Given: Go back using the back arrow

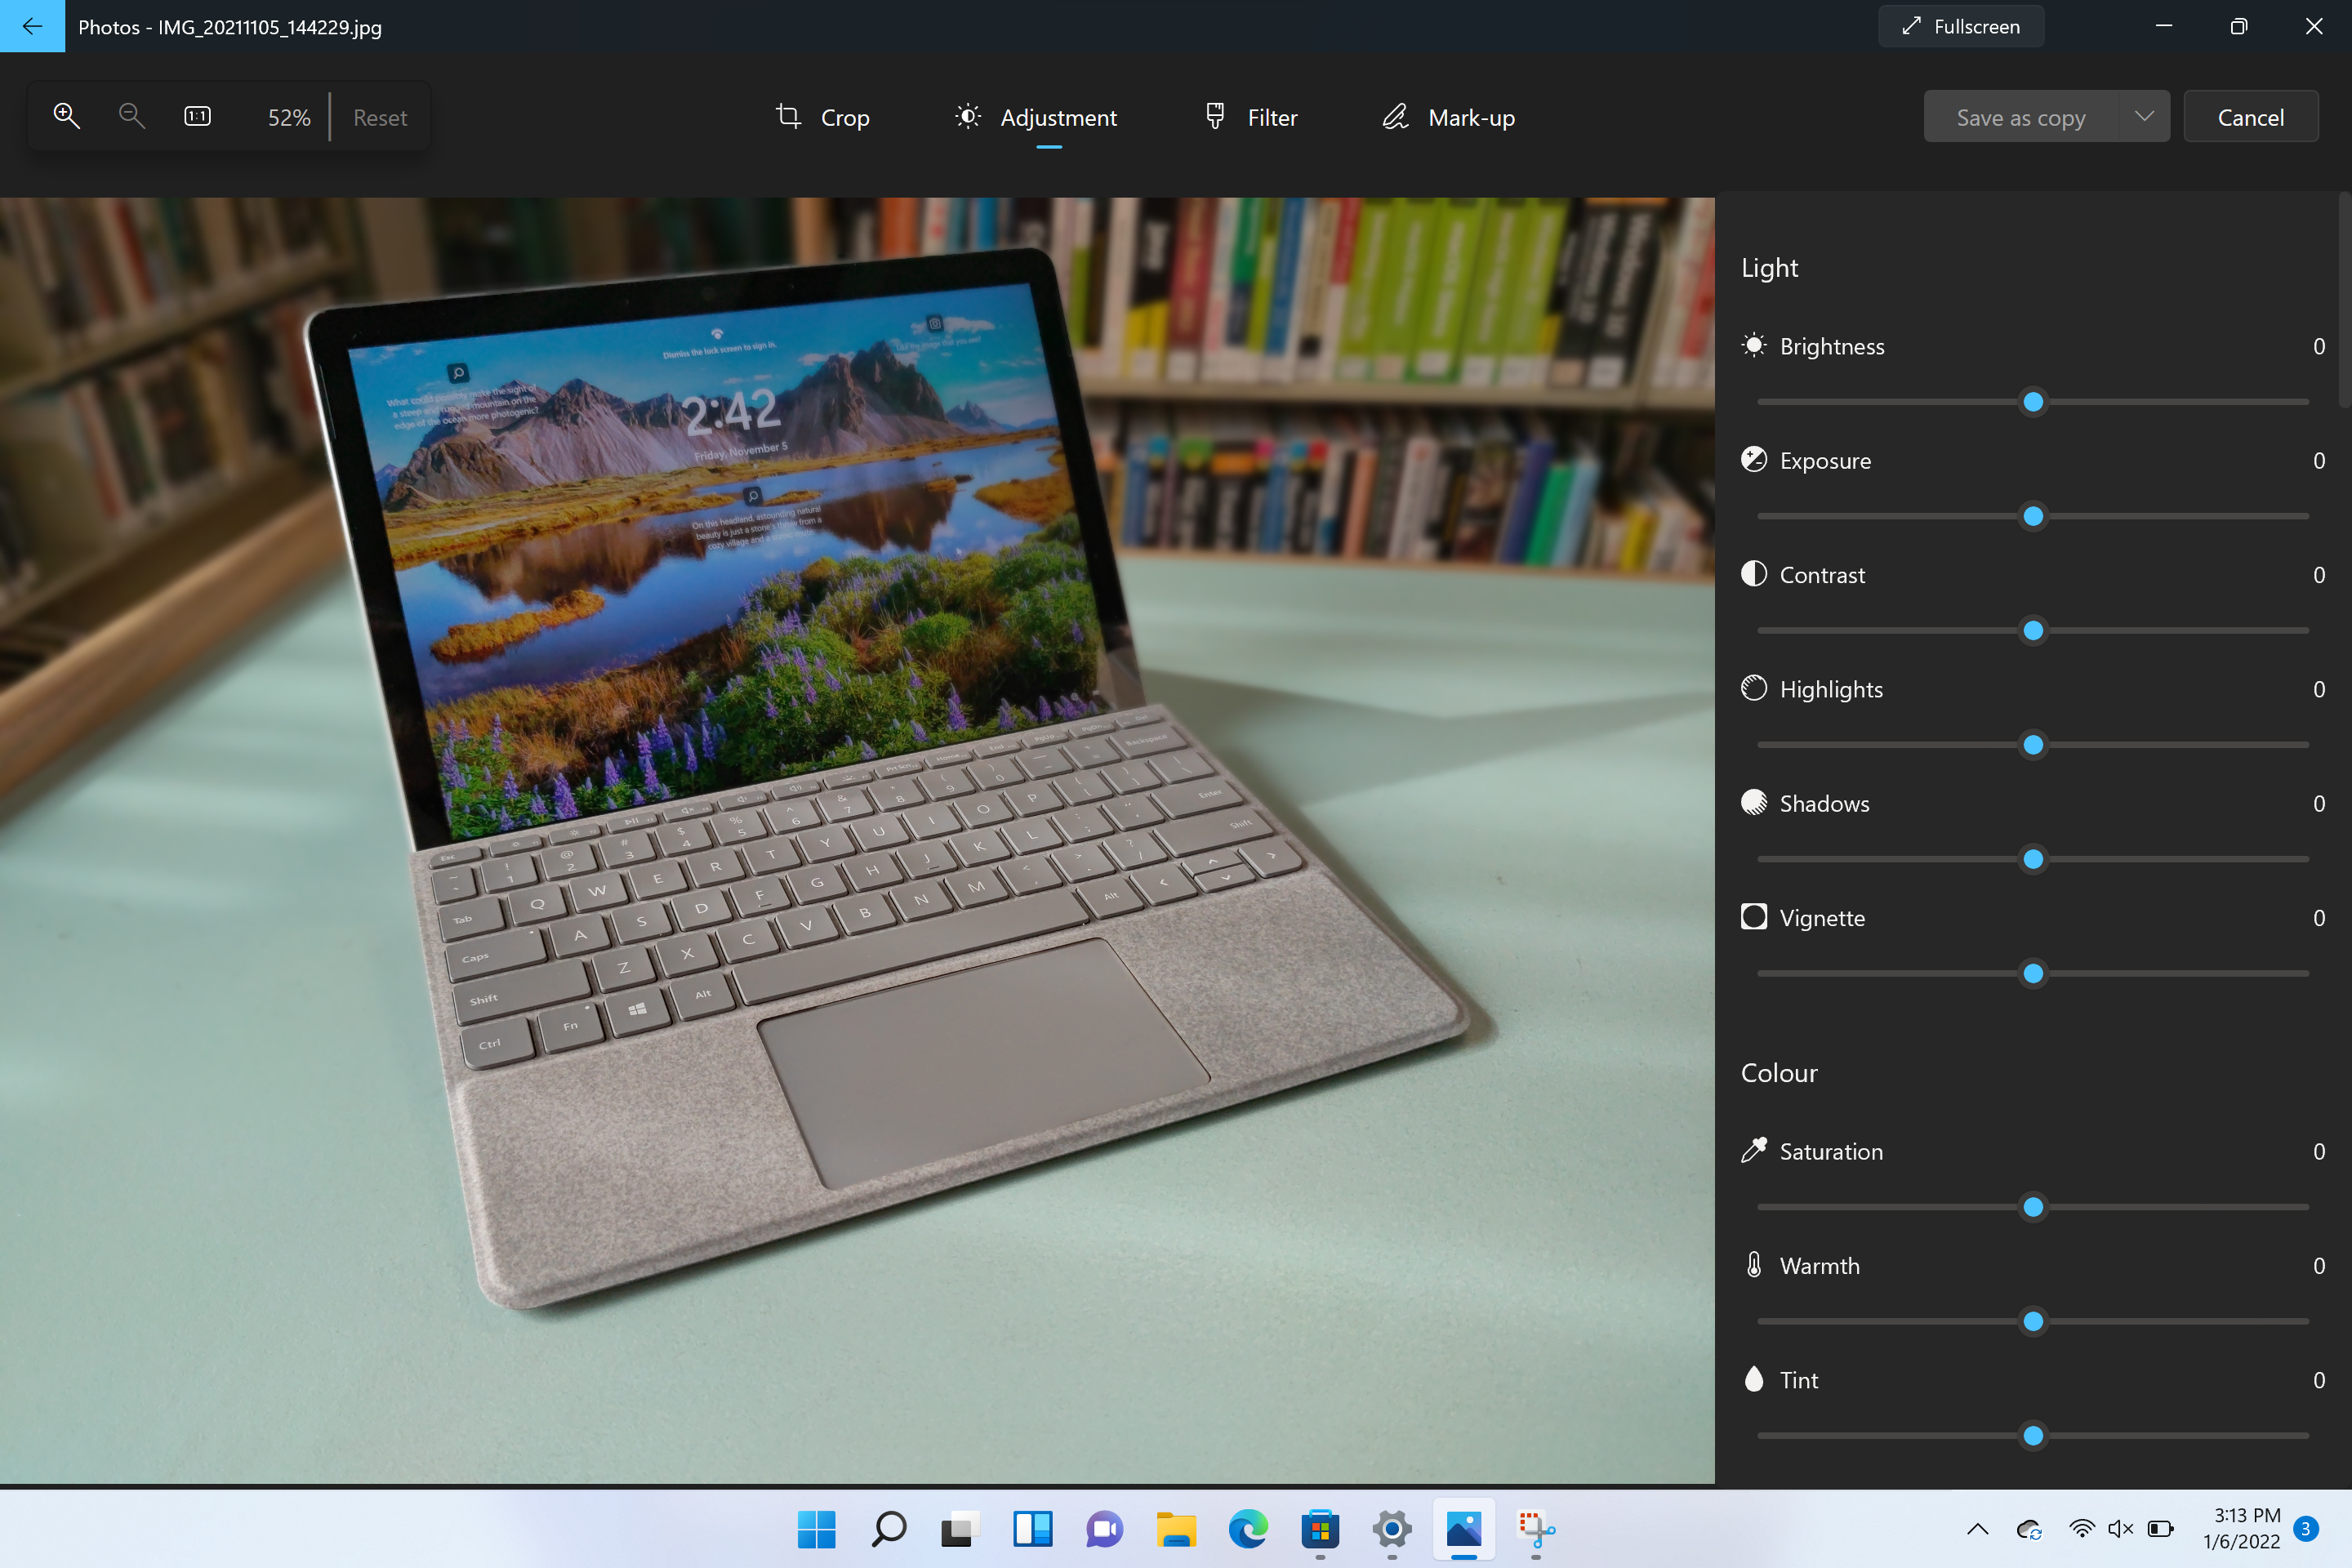Looking at the screenshot, I should click(32, 26).
